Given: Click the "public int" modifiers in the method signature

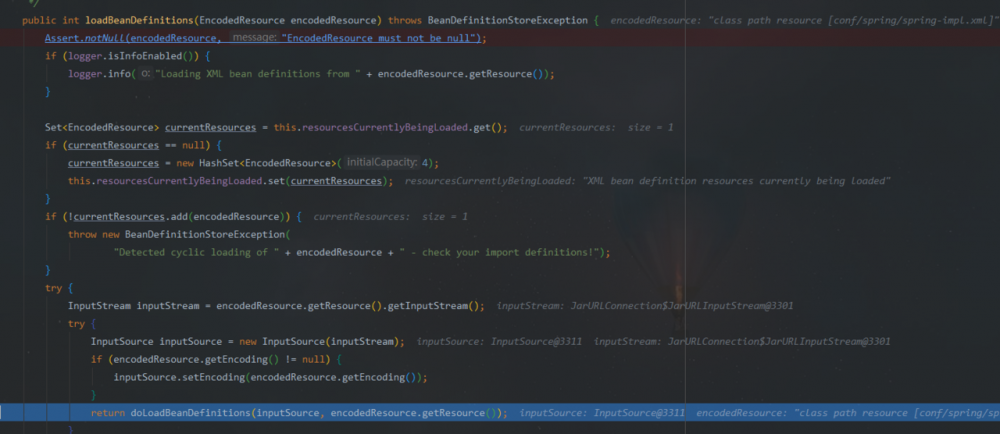Looking at the screenshot, I should point(50,20).
